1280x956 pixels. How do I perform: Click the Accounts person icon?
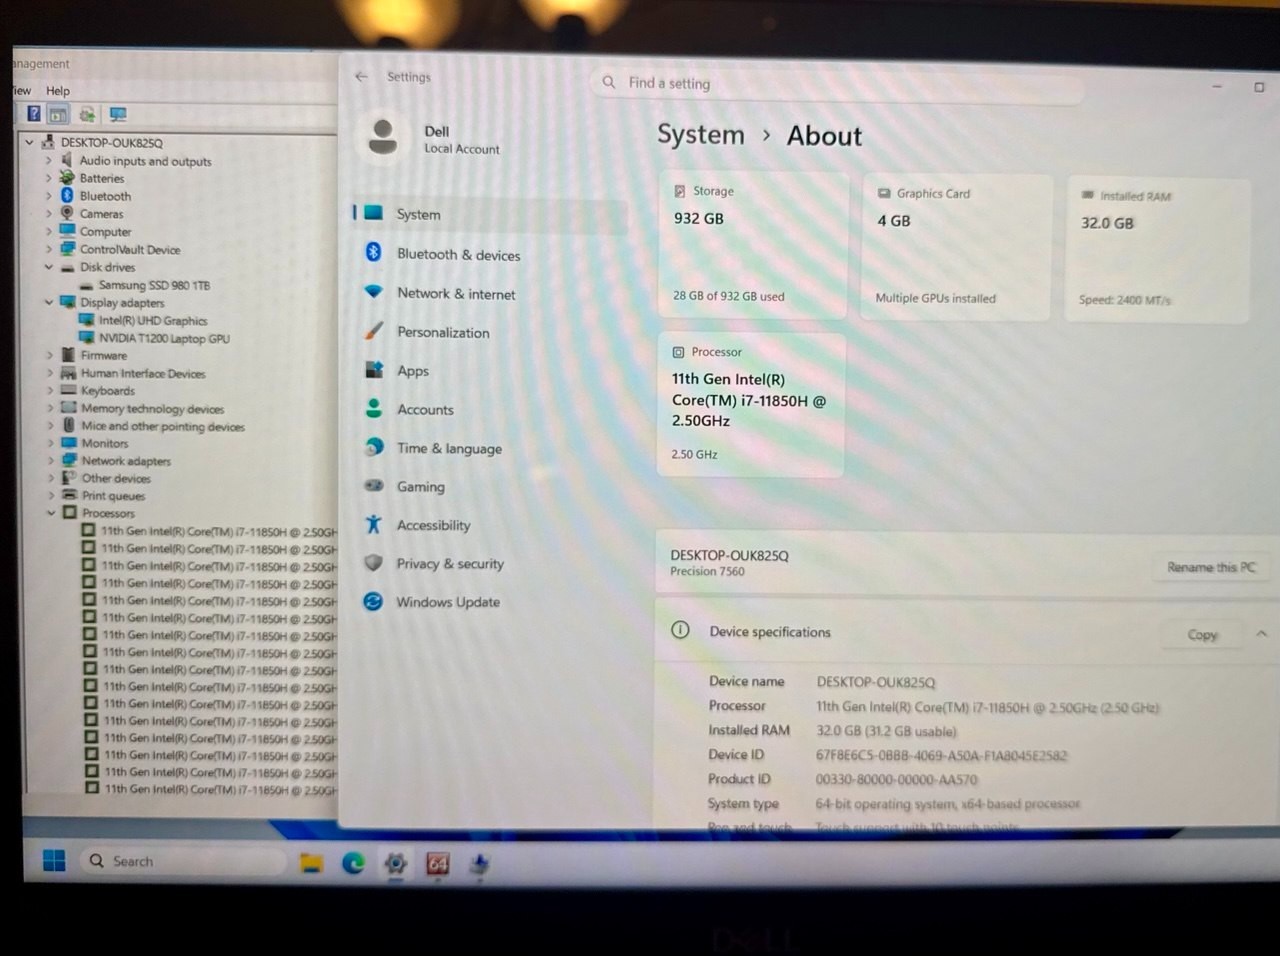(x=374, y=408)
